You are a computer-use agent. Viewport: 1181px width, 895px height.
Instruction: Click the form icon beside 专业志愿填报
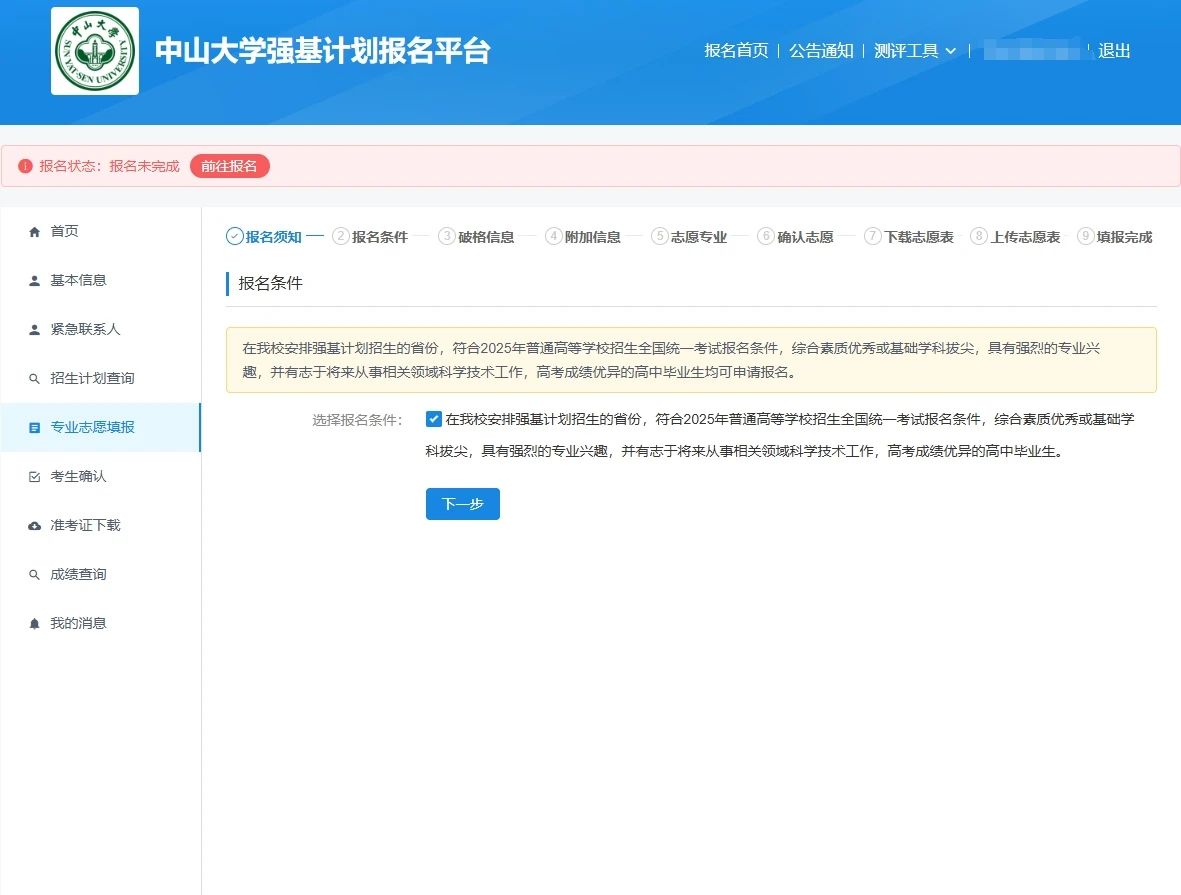(34, 427)
